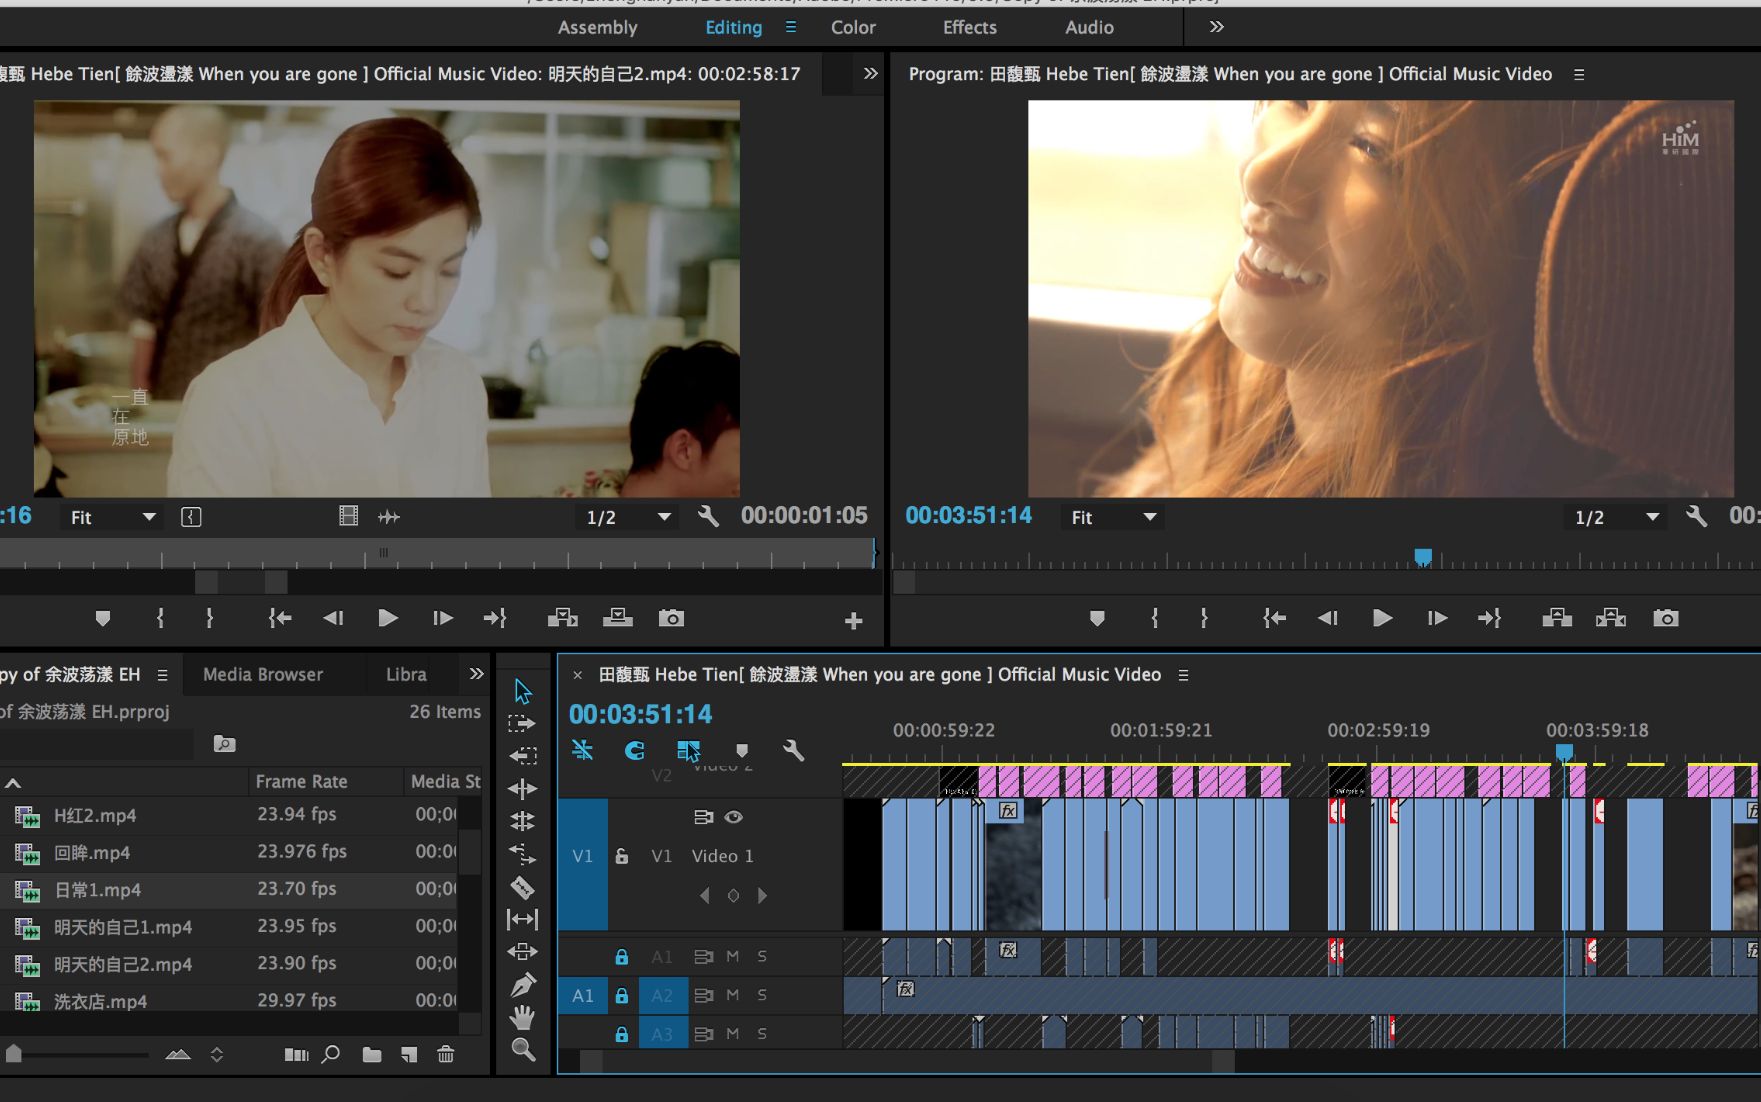
Task: Open Media Browser tab
Action: pyautogui.click(x=263, y=674)
